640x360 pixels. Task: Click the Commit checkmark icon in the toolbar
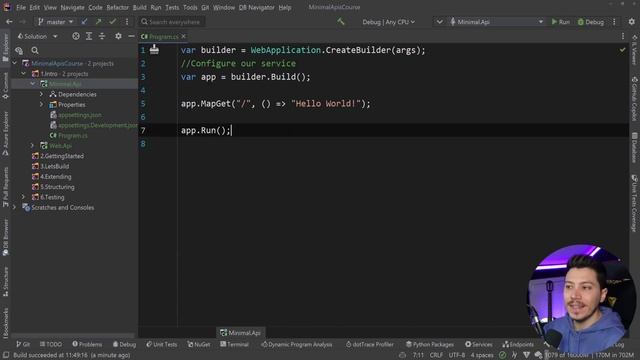click(113, 22)
